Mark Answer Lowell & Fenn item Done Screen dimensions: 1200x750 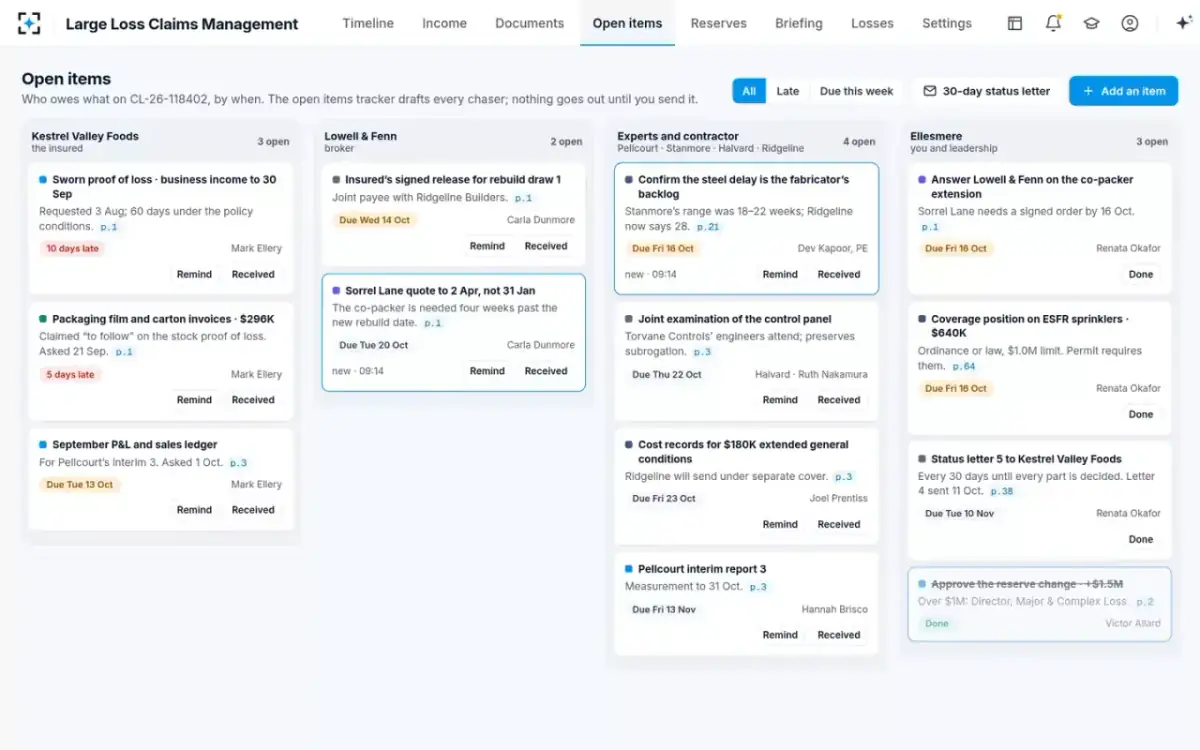tap(1141, 274)
